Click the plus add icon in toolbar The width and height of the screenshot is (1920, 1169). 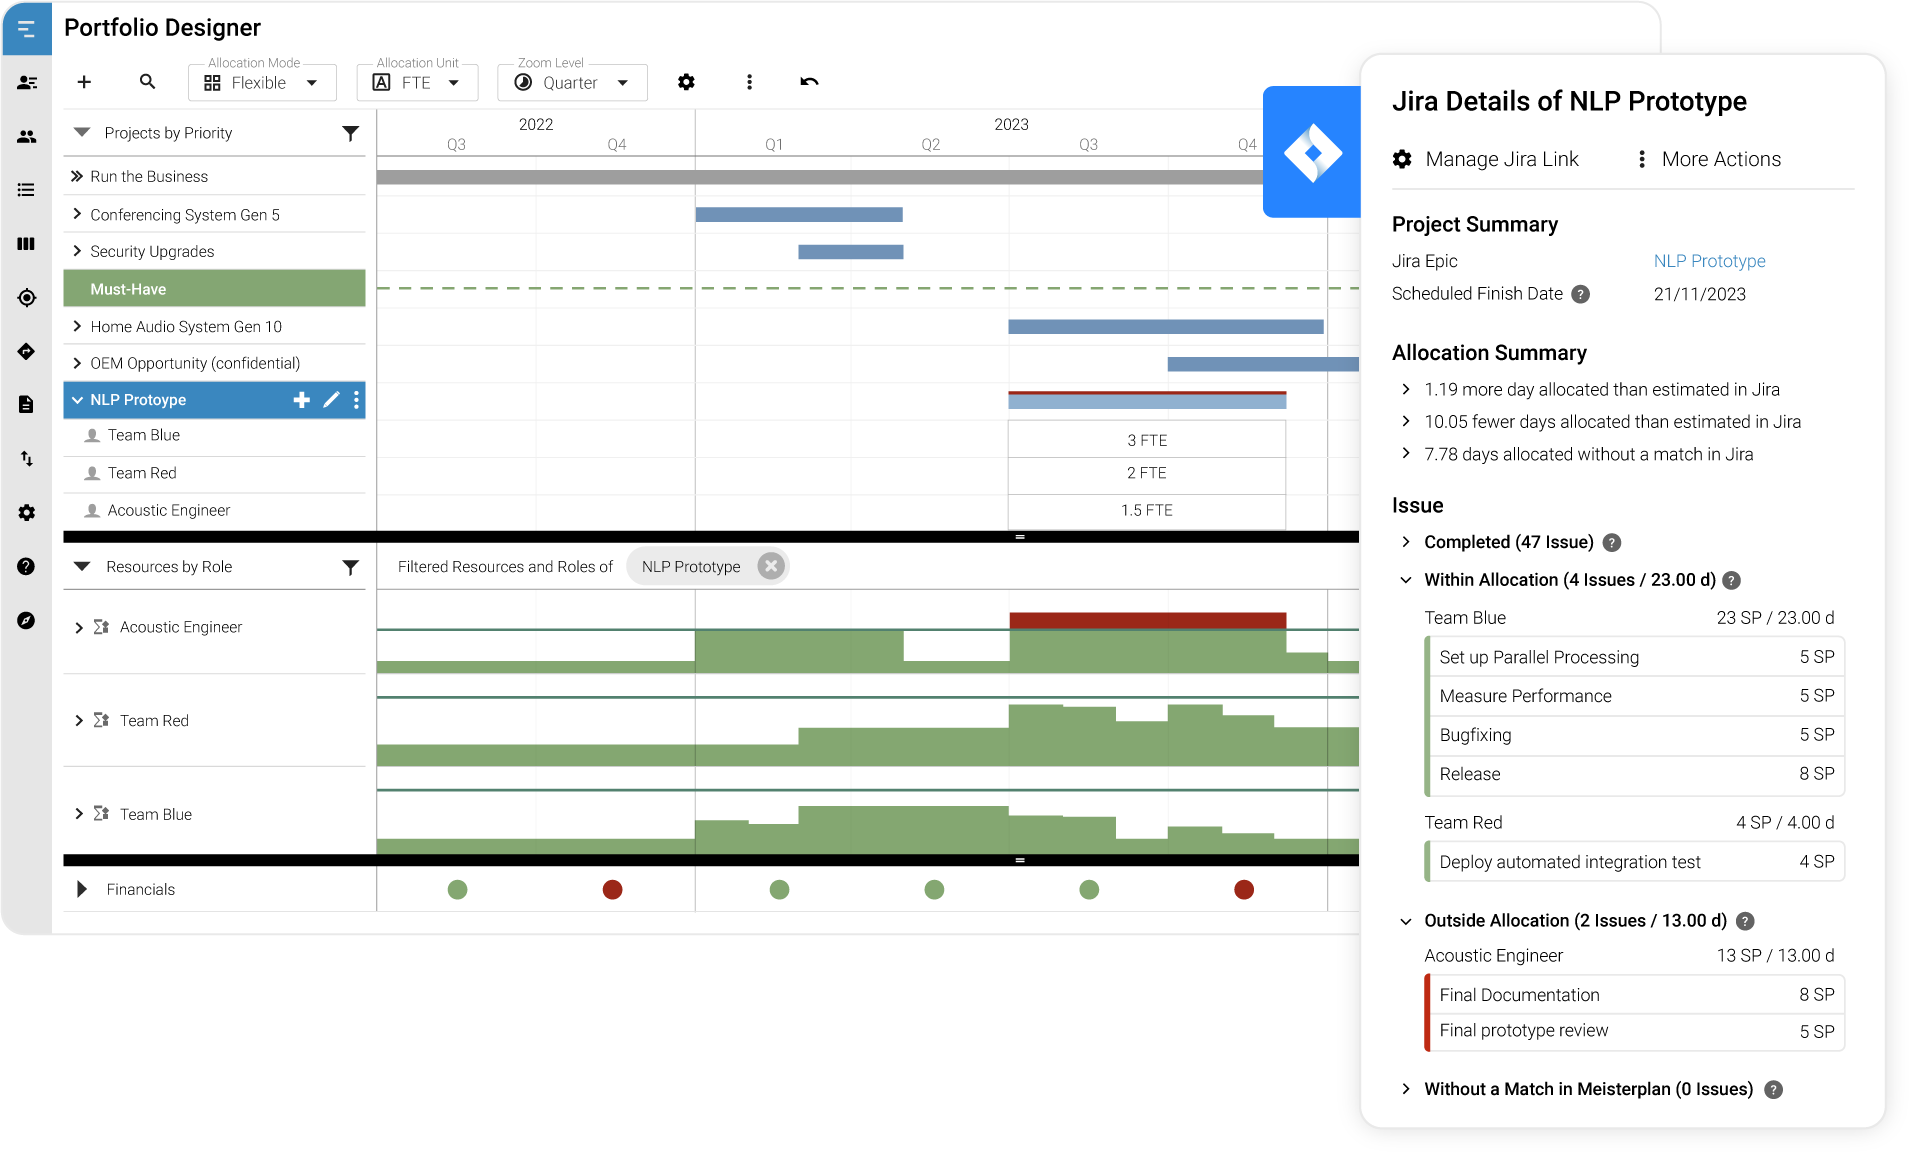tap(84, 82)
